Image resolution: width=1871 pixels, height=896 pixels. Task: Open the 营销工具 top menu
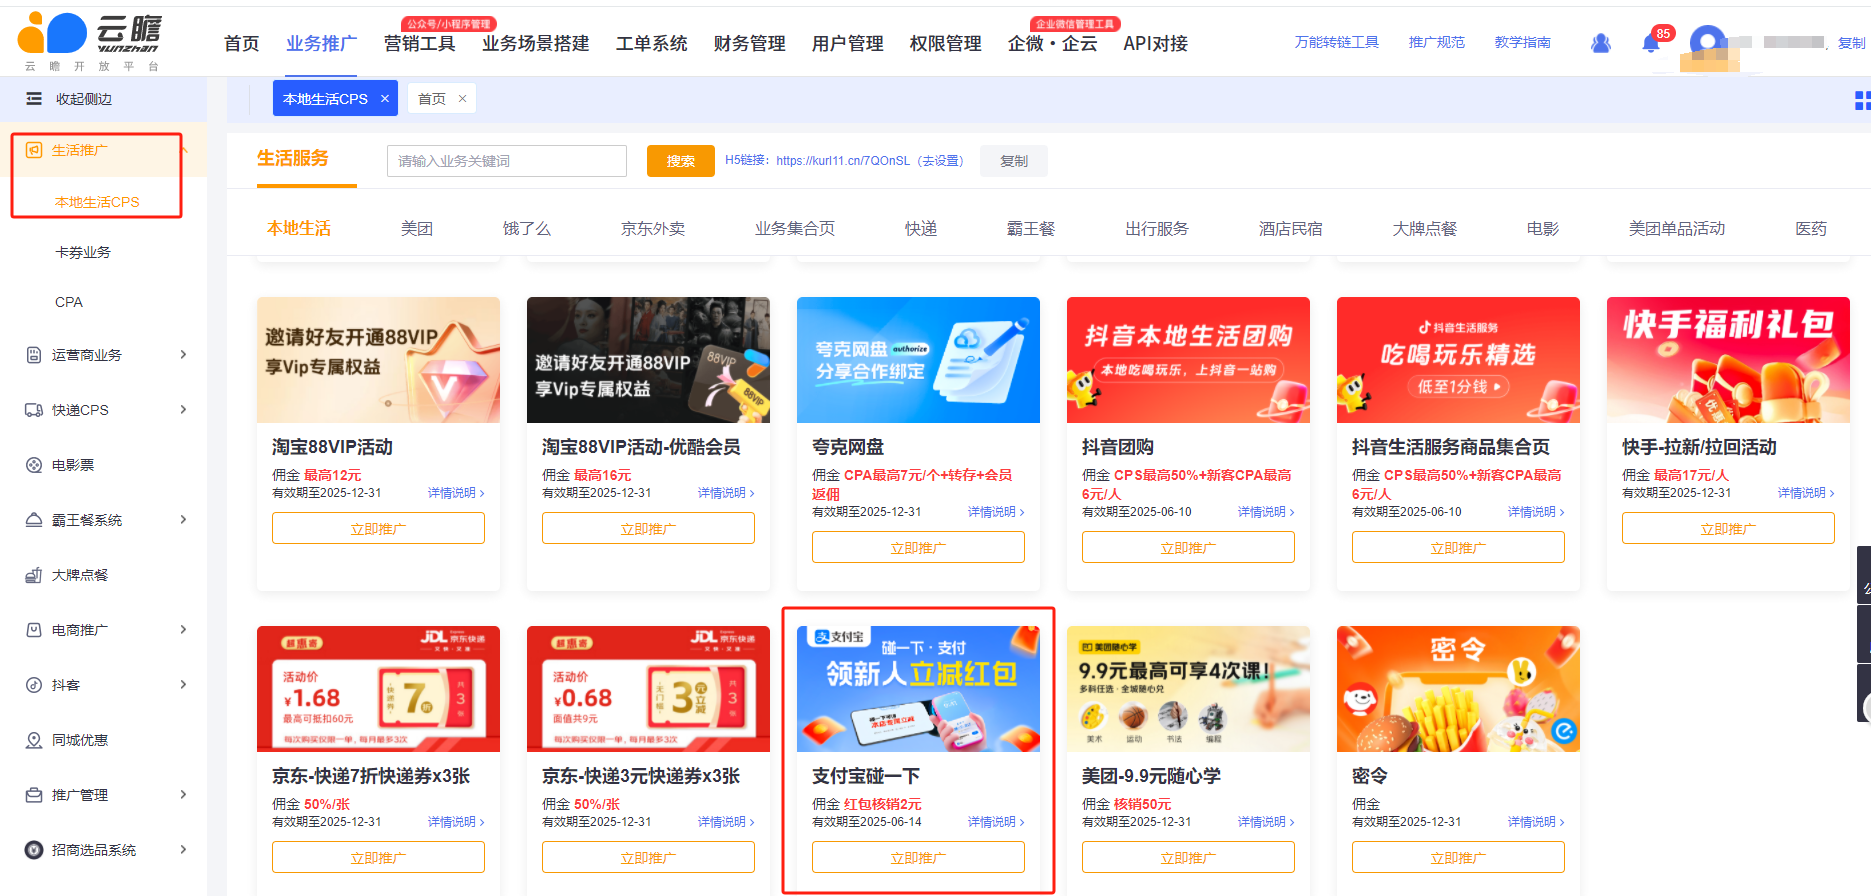pos(419,44)
